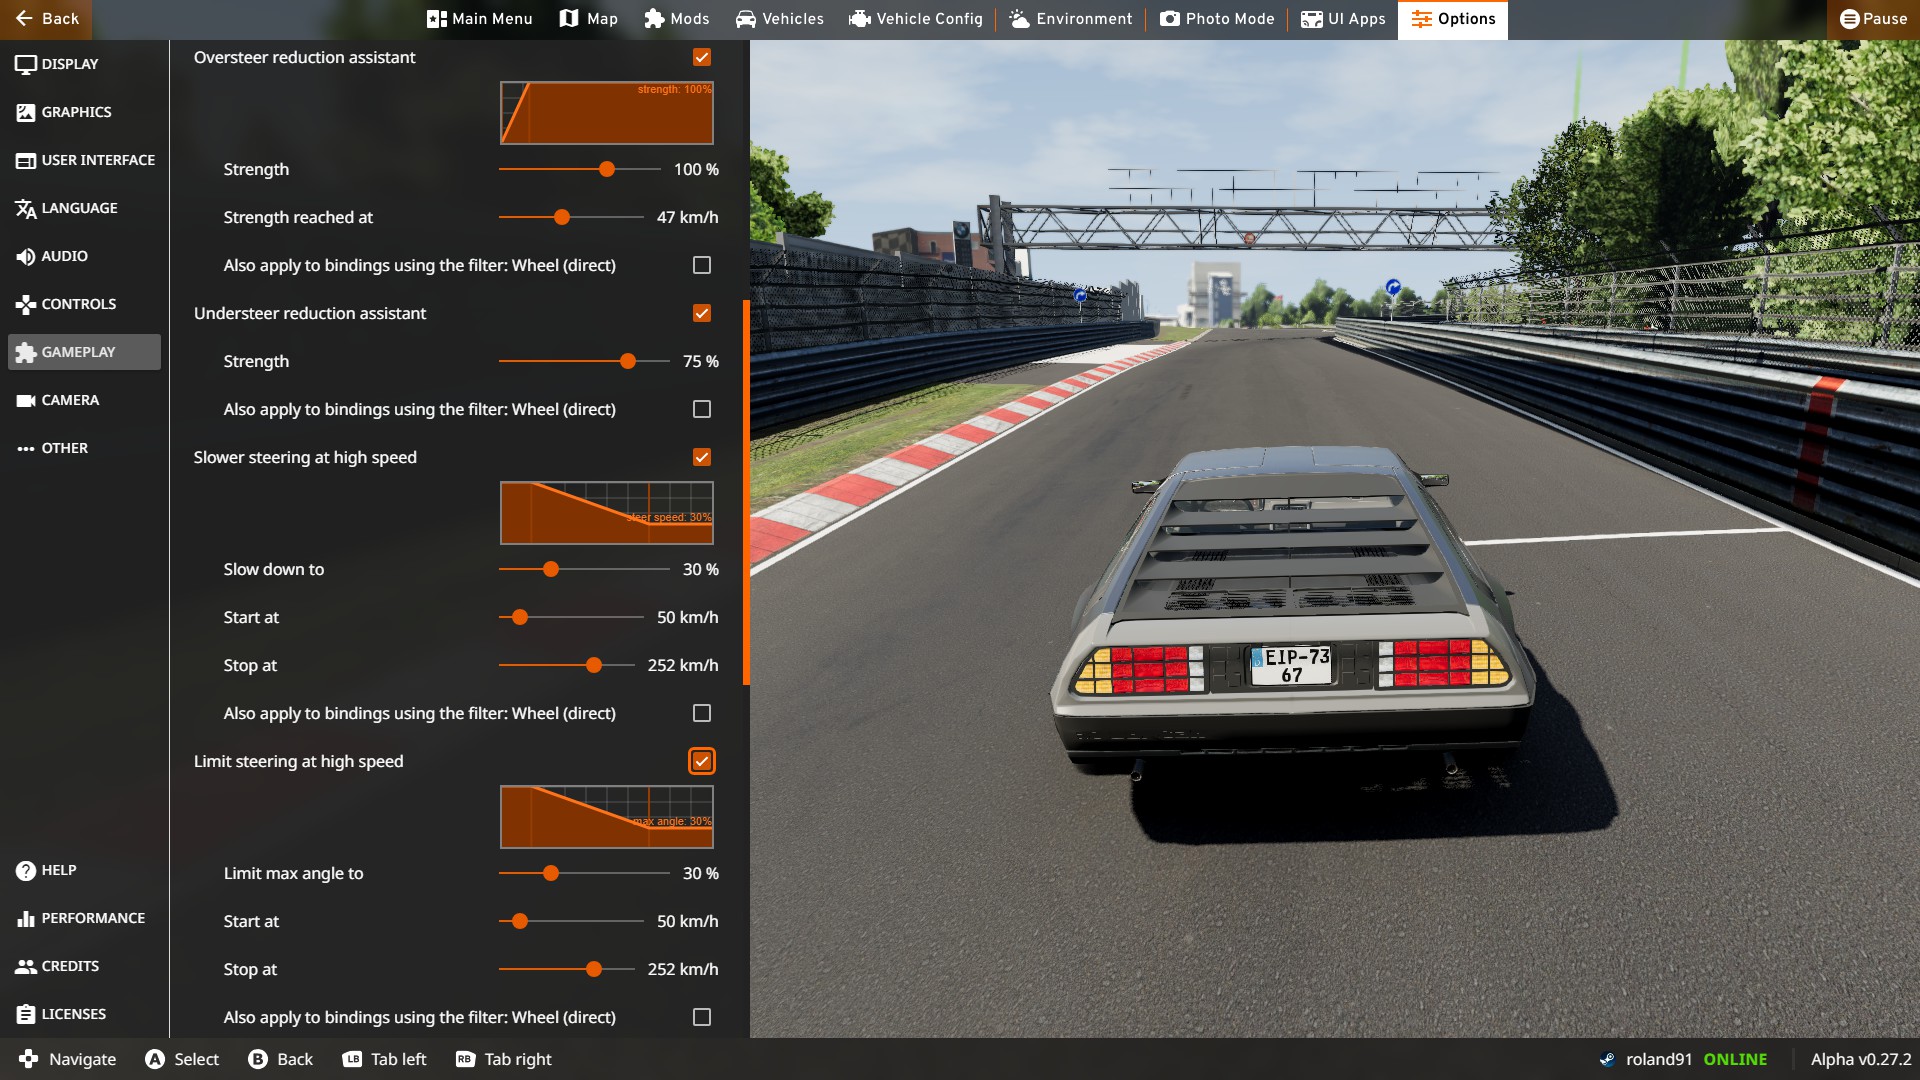The image size is (1920, 1080).
Task: Open the Graphics settings category
Action: click(x=76, y=112)
